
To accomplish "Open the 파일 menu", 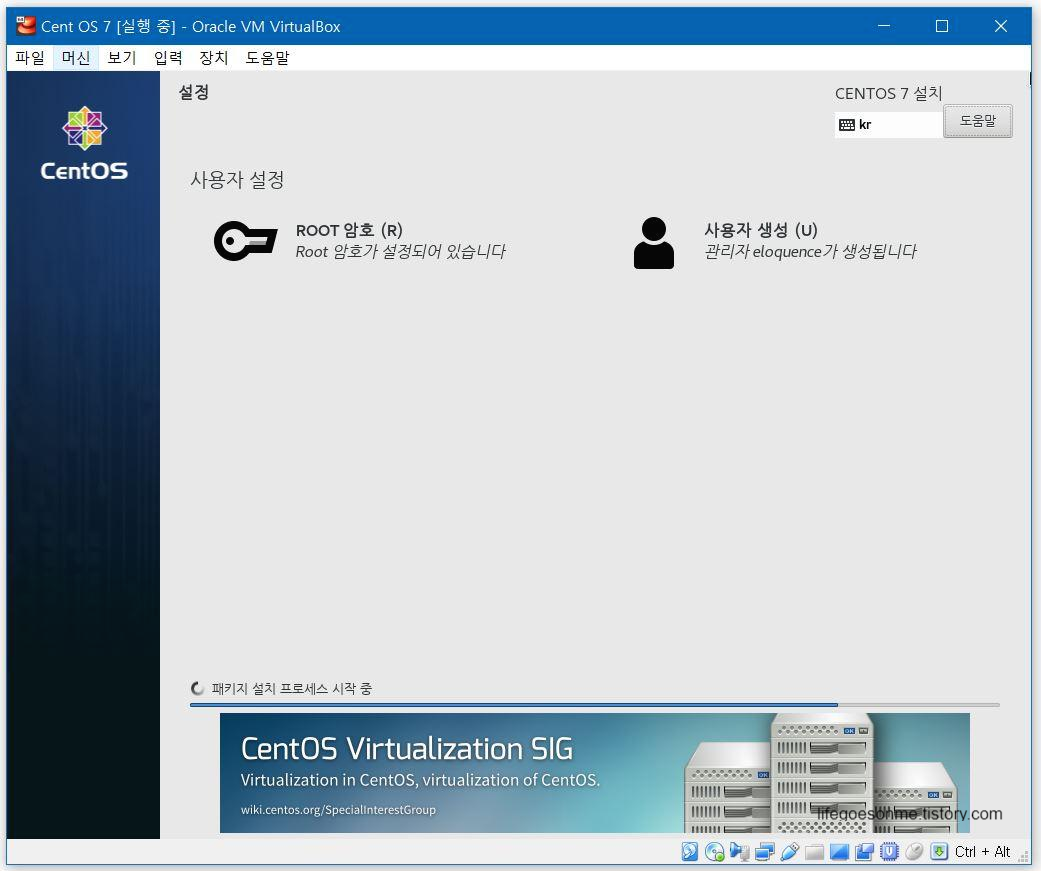I will pyautogui.click(x=30, y=58).
